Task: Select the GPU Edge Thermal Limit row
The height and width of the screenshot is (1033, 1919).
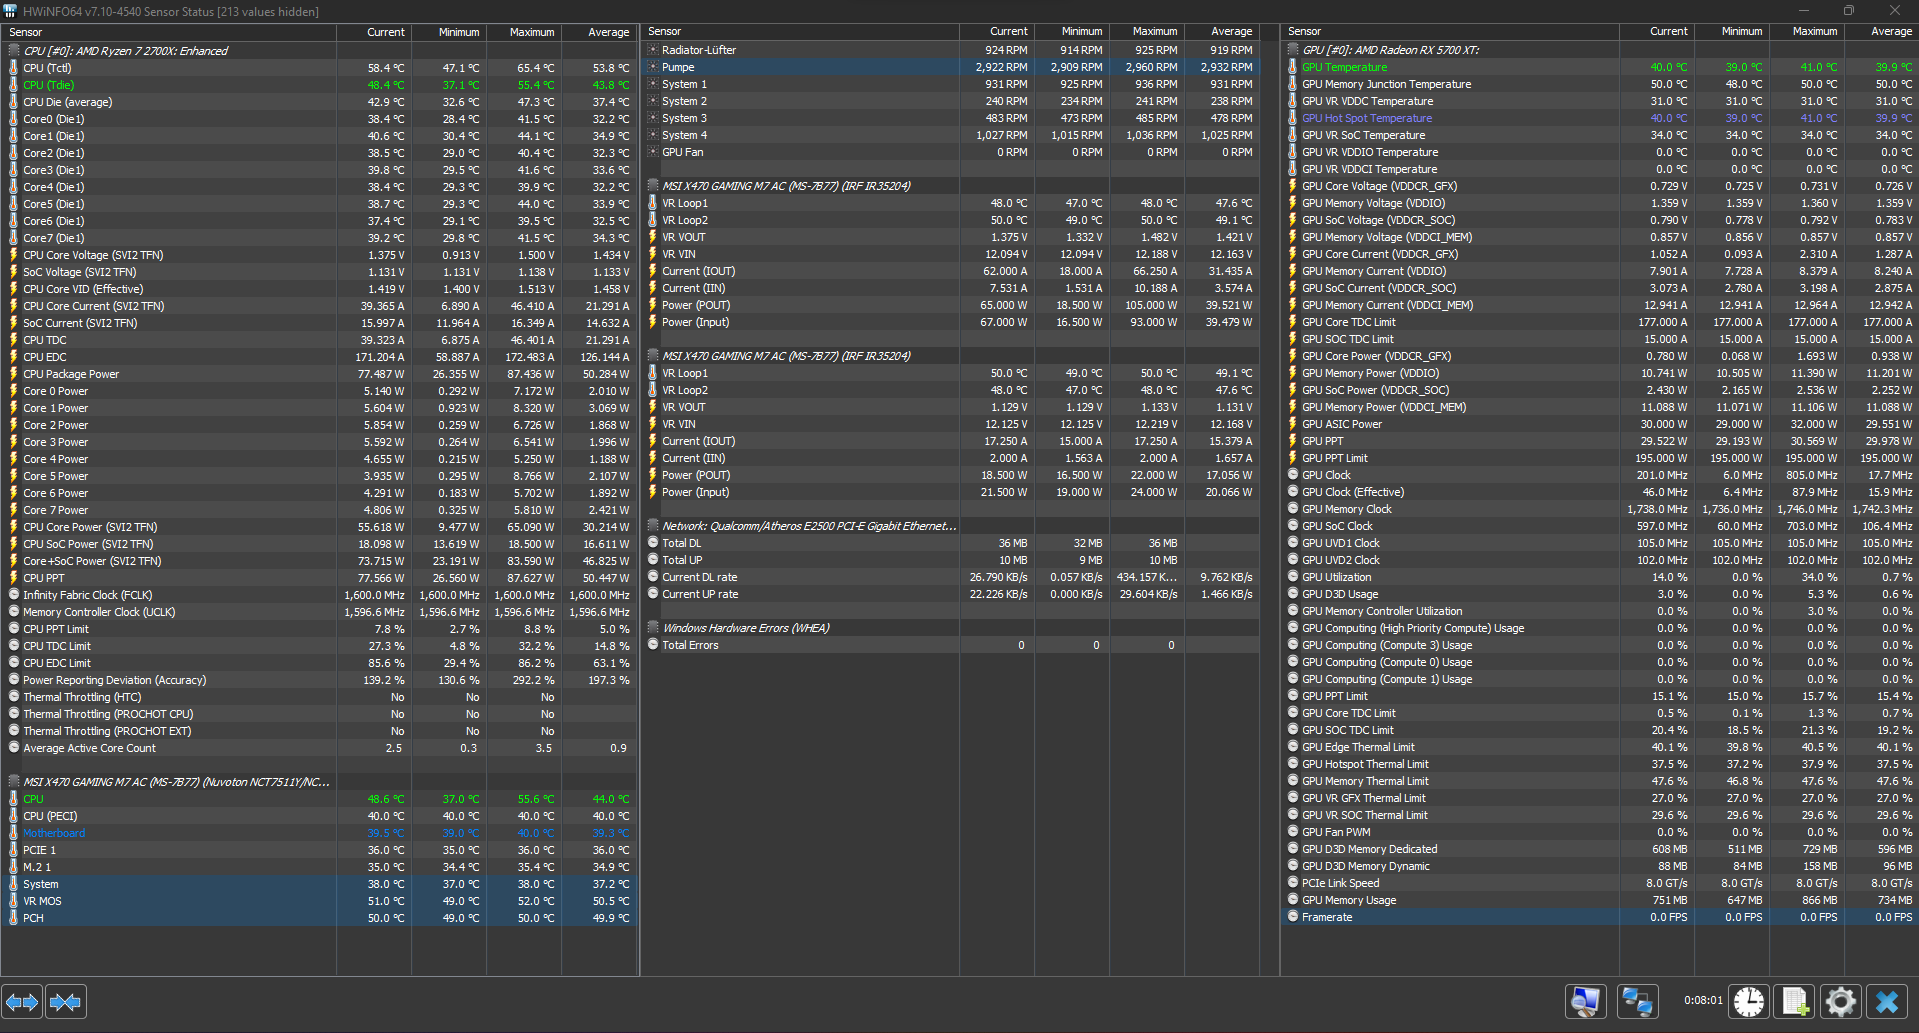Action: [1600, 747]
